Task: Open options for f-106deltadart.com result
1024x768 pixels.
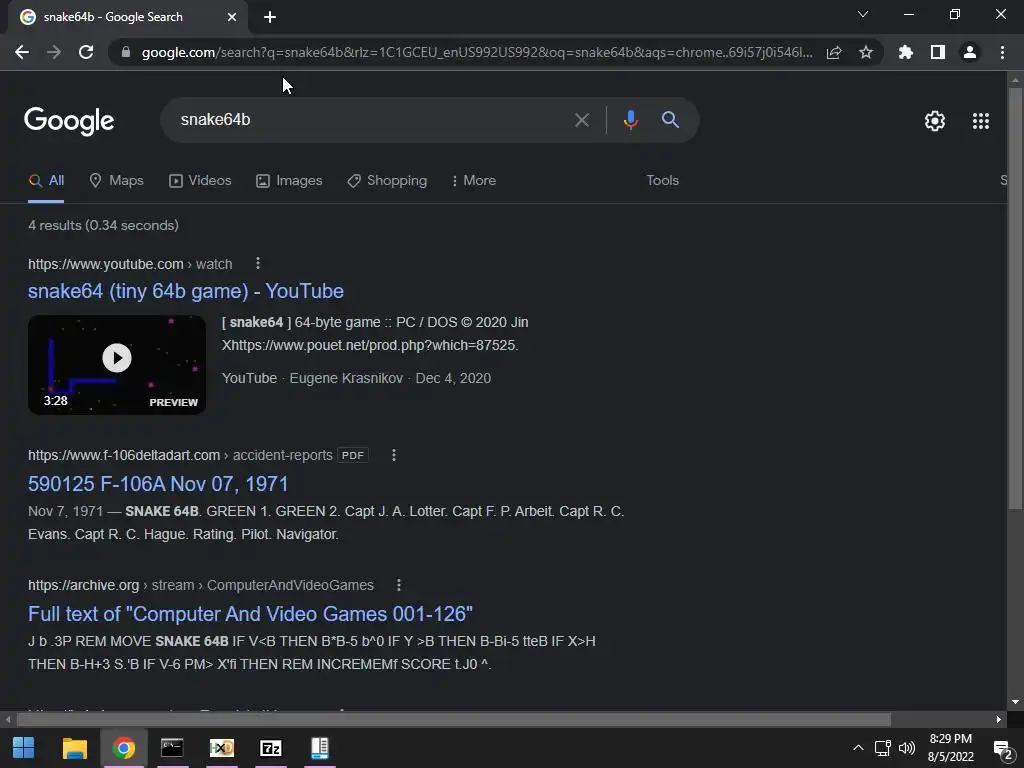Action: pyautogui.click(x=394, y=455)
